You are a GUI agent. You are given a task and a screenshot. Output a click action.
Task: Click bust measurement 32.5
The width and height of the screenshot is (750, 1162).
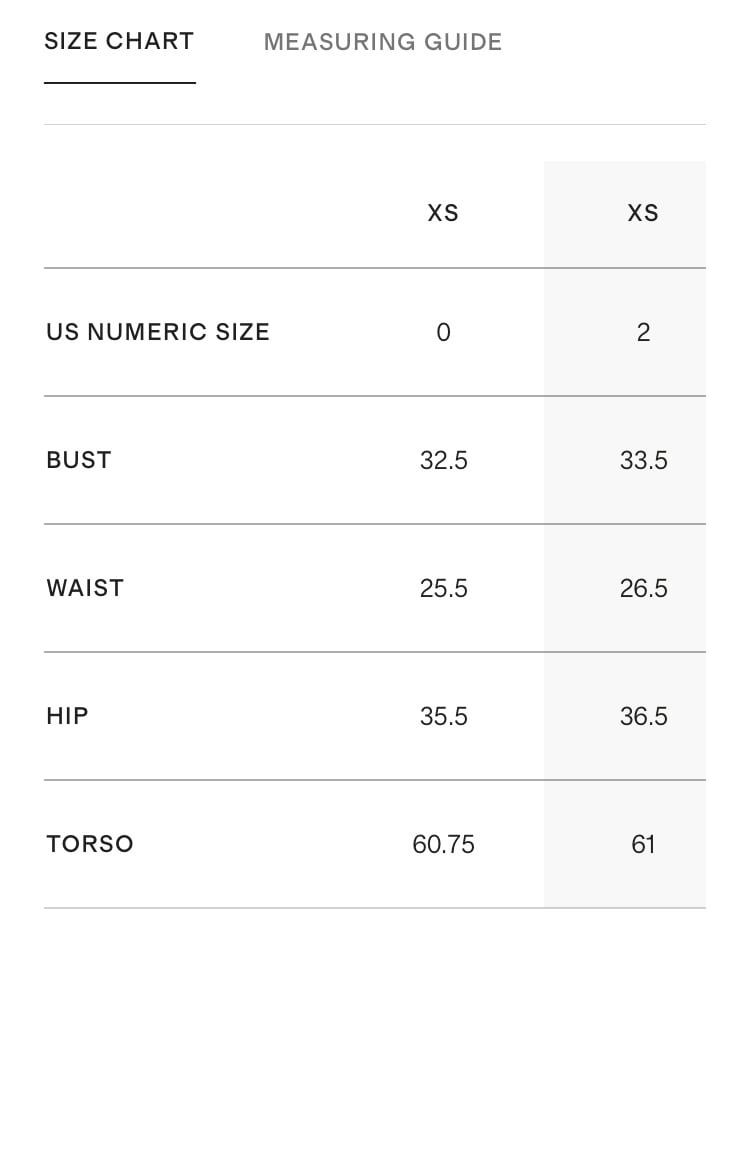pyautogui.click(x=443, y=460)
